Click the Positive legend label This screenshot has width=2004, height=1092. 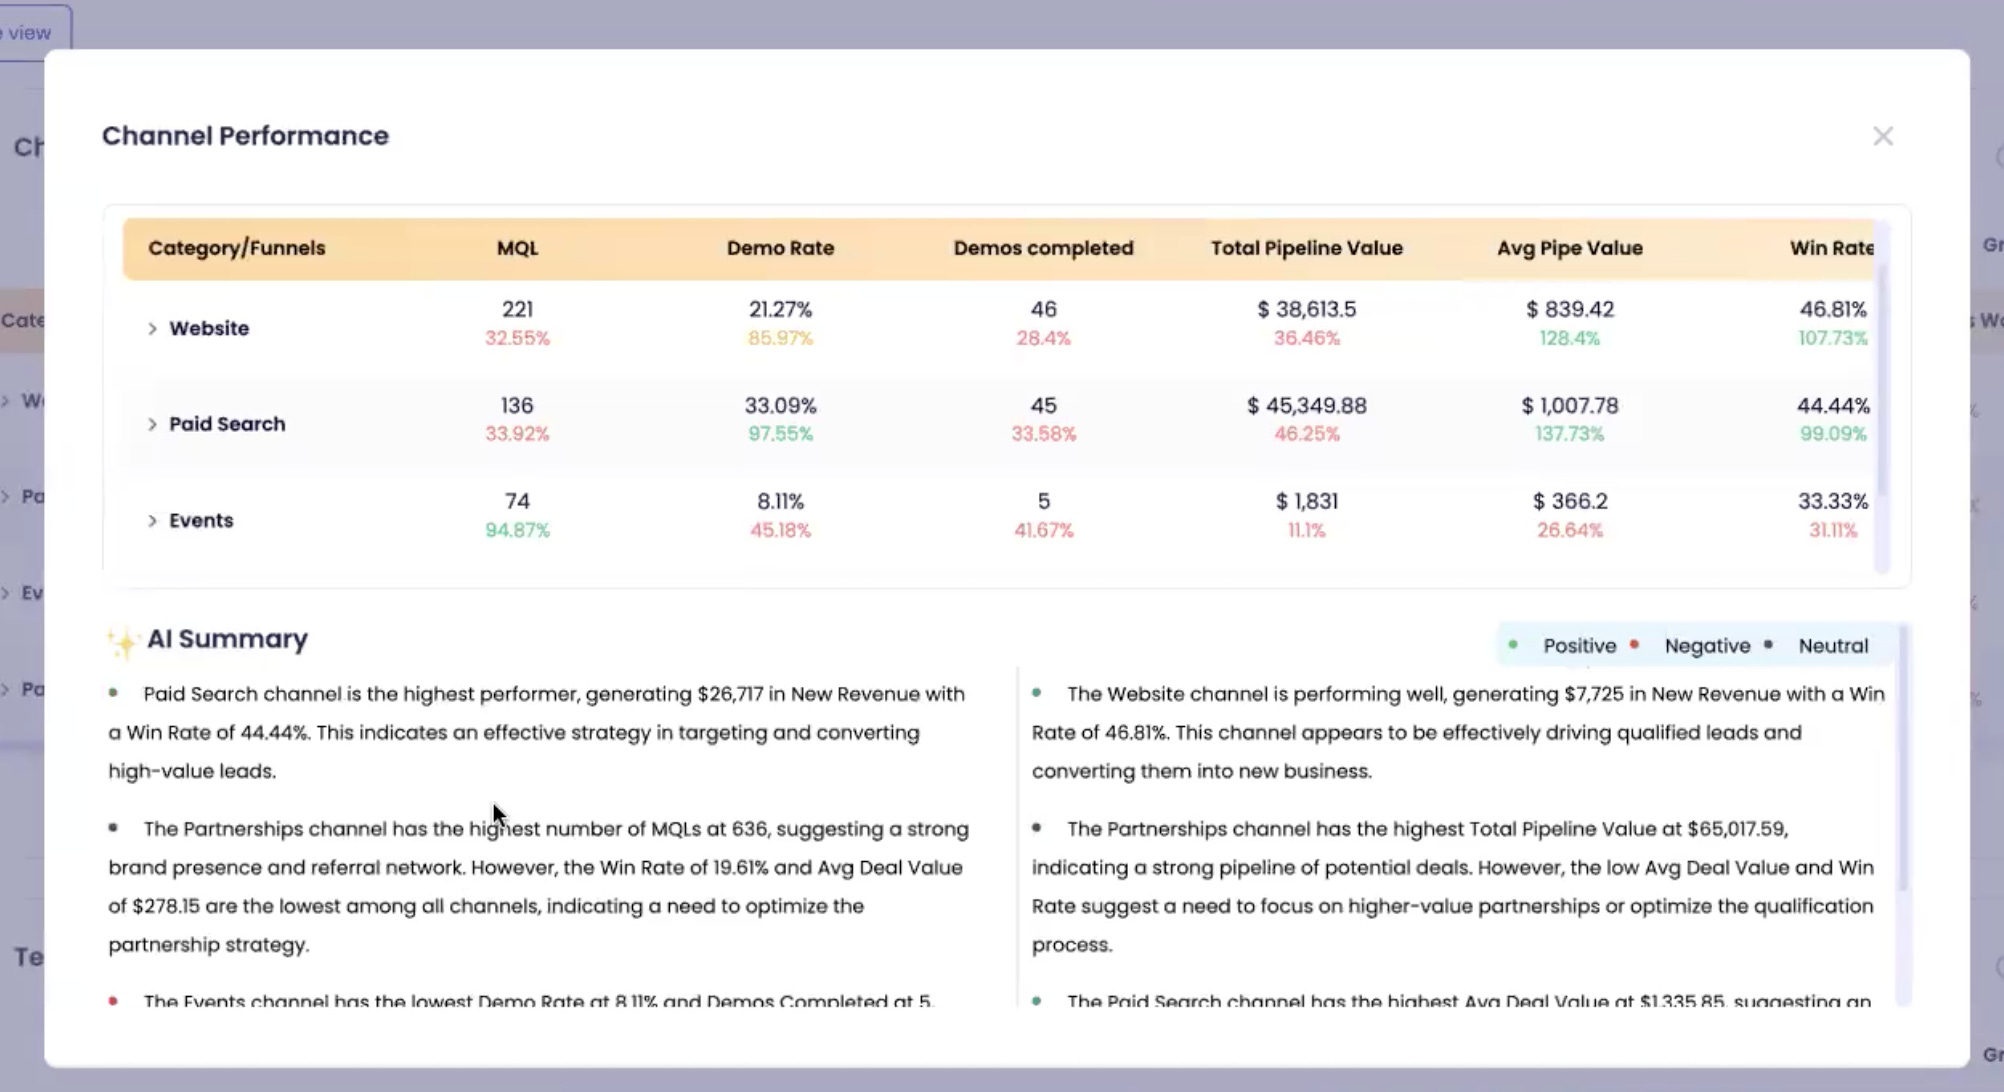point(1579,646)
